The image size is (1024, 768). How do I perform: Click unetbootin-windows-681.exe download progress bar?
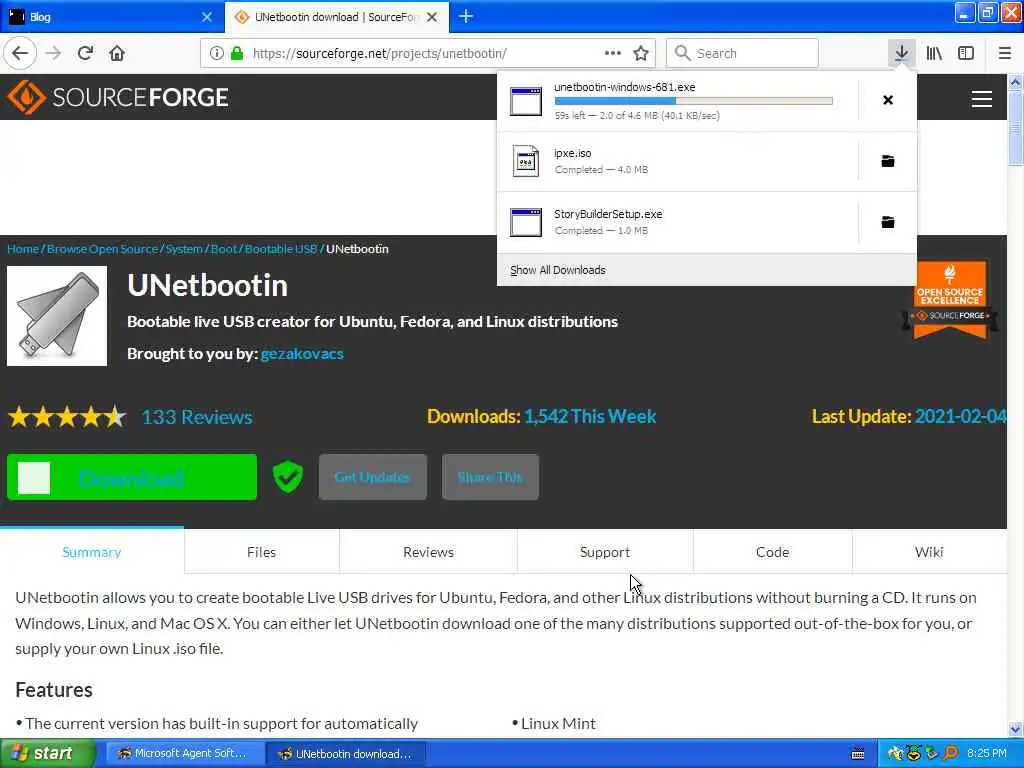click(x=694, y=101)
